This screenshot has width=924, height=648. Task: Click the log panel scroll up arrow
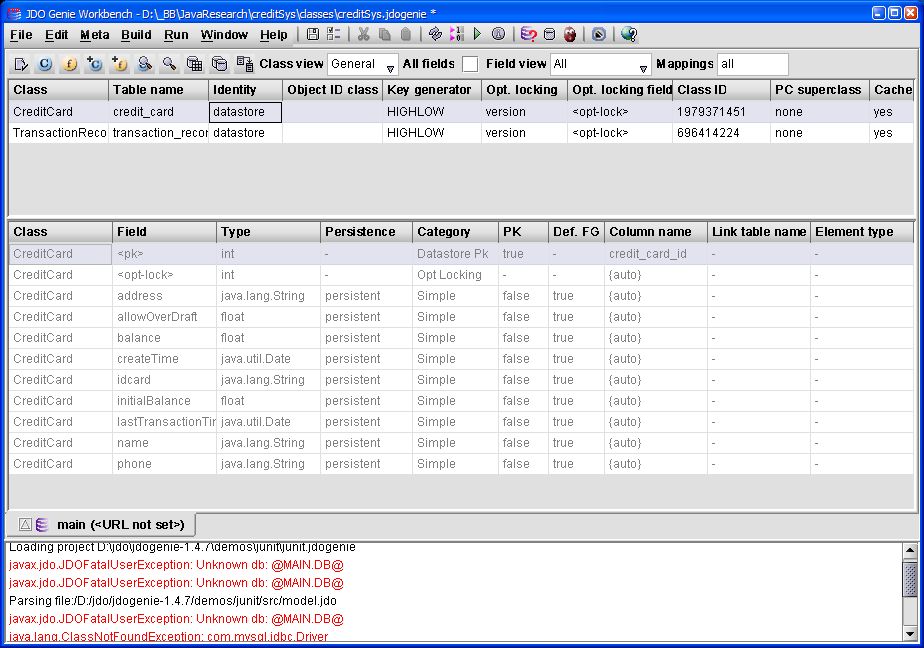[x=910, y=550]
